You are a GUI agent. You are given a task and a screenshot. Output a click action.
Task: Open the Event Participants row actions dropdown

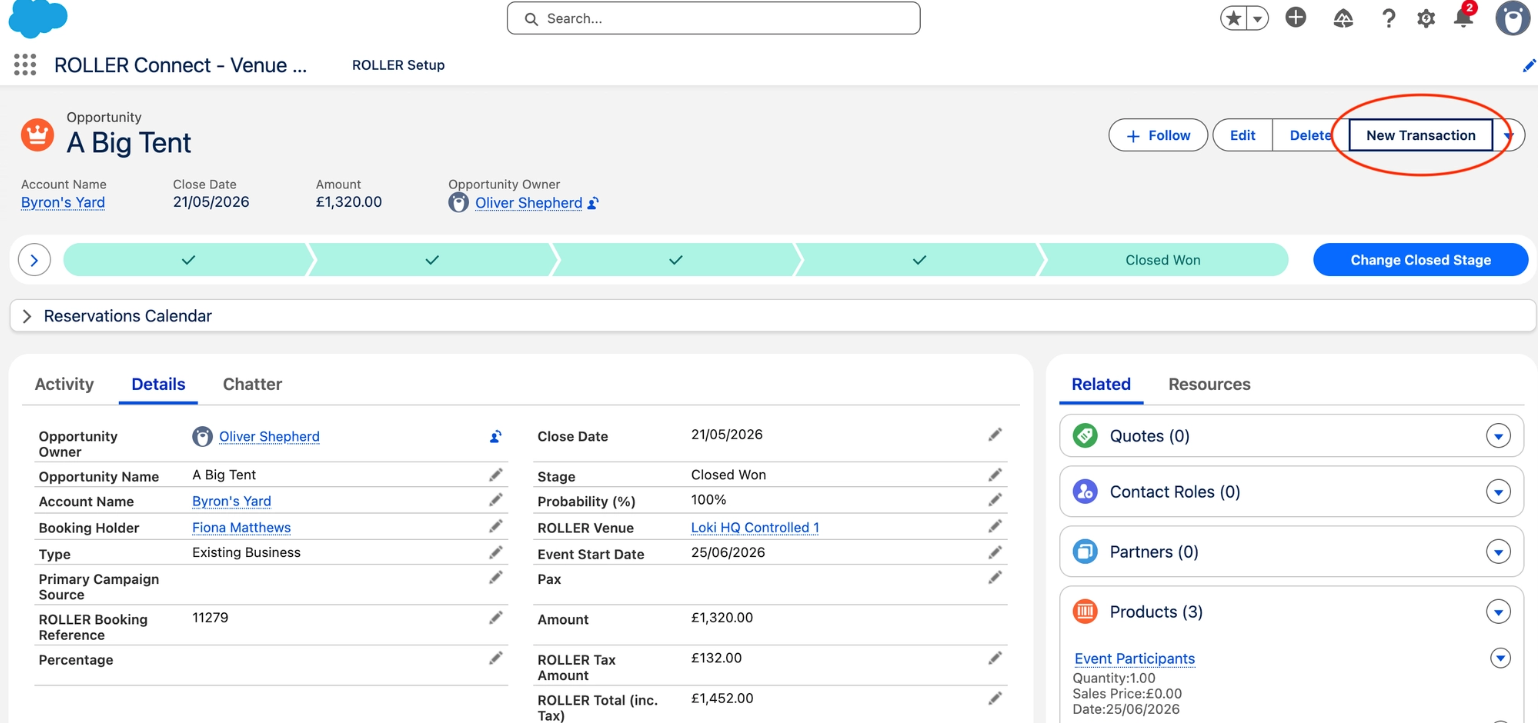pos(1500,658)
